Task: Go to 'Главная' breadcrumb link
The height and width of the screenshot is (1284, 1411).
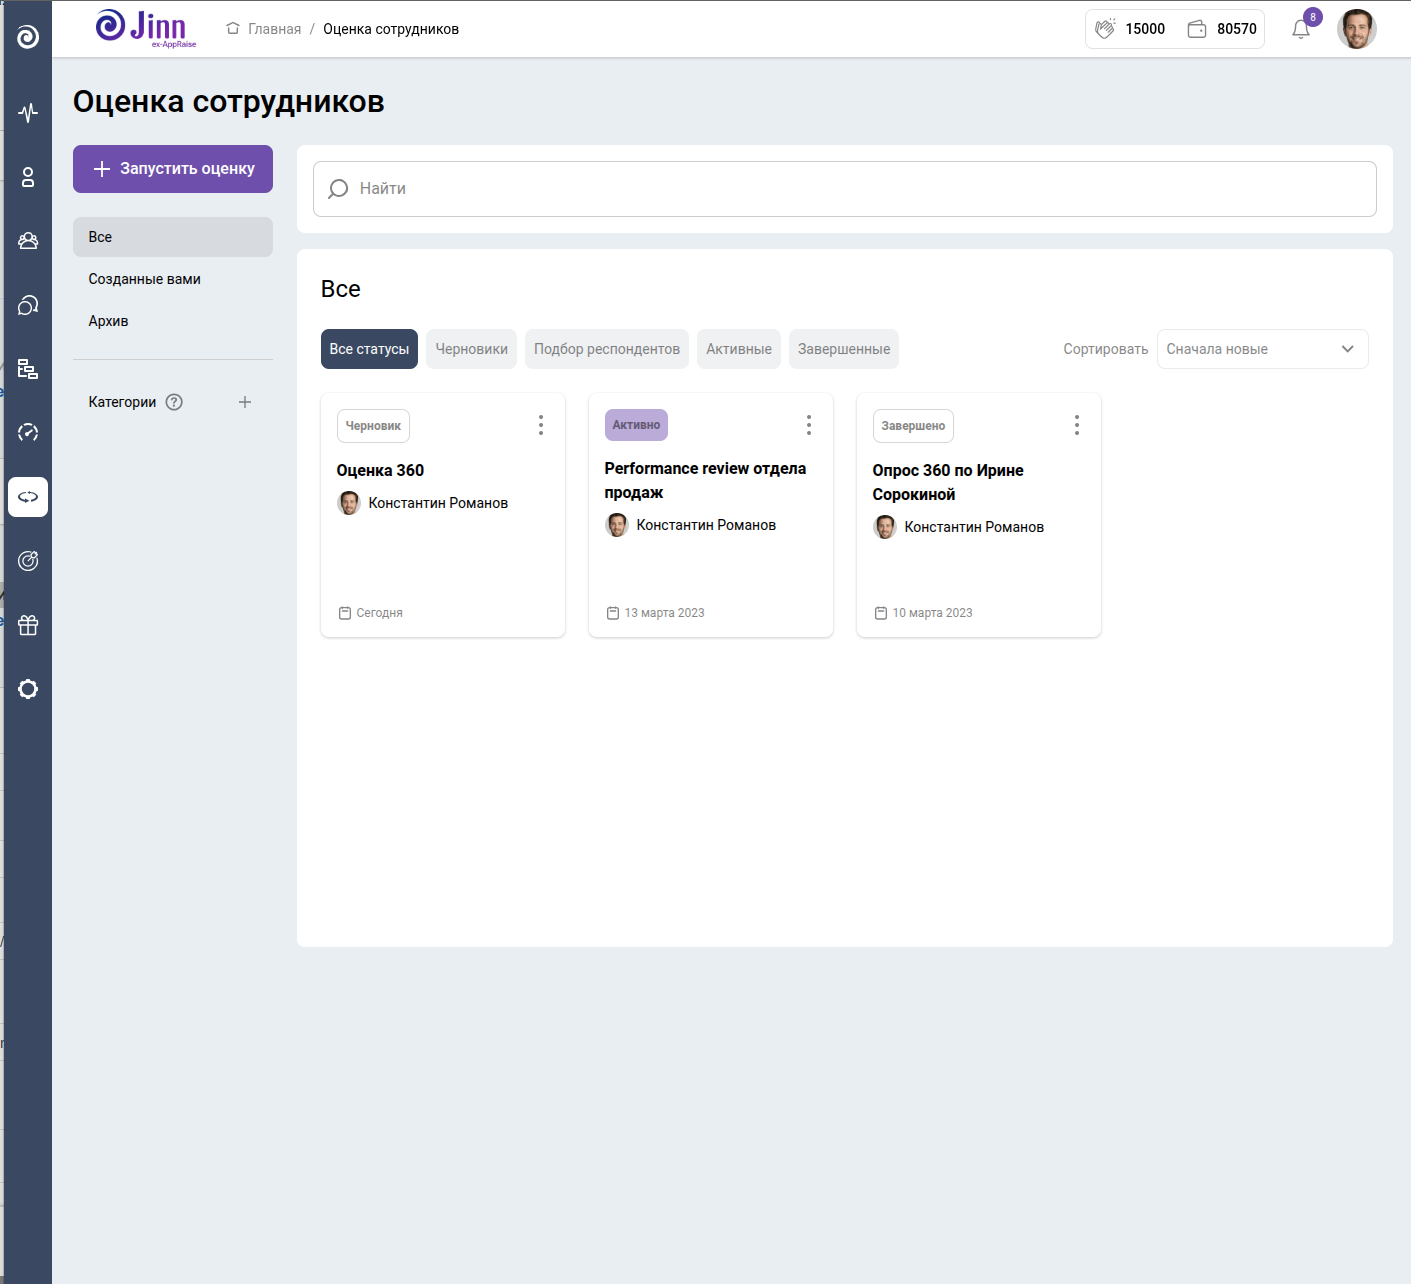Action: (274, 29)
